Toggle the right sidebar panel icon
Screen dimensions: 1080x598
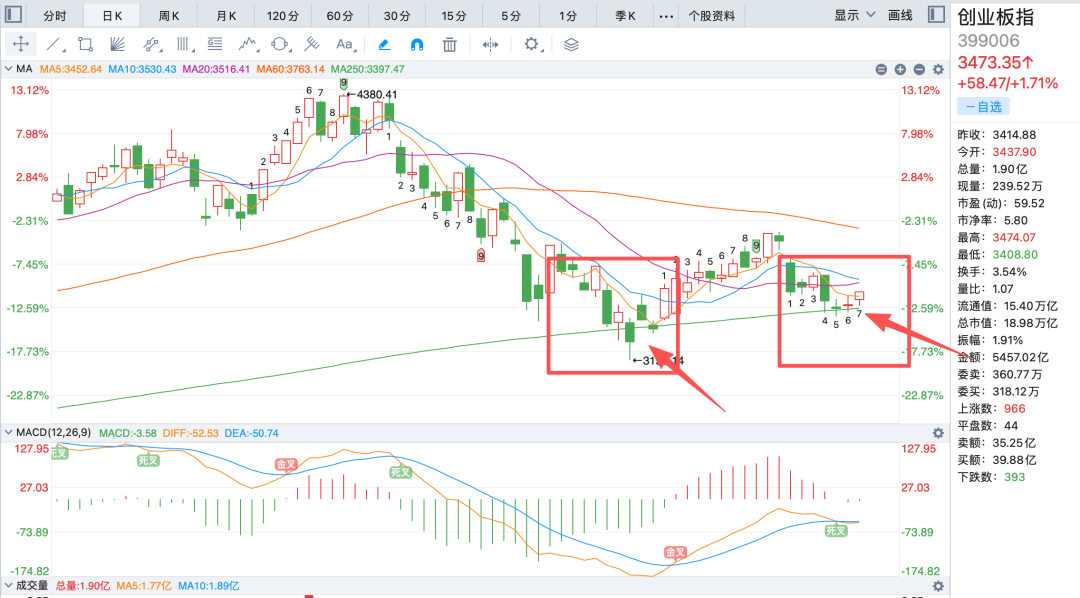(x=936, y=14)
